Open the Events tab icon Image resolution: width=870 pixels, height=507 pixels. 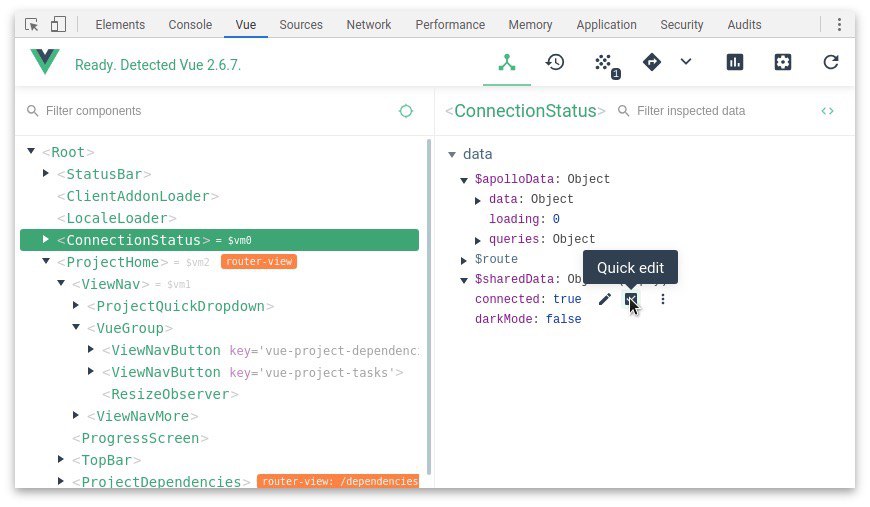pyautogui.click(x=604, y=64)
